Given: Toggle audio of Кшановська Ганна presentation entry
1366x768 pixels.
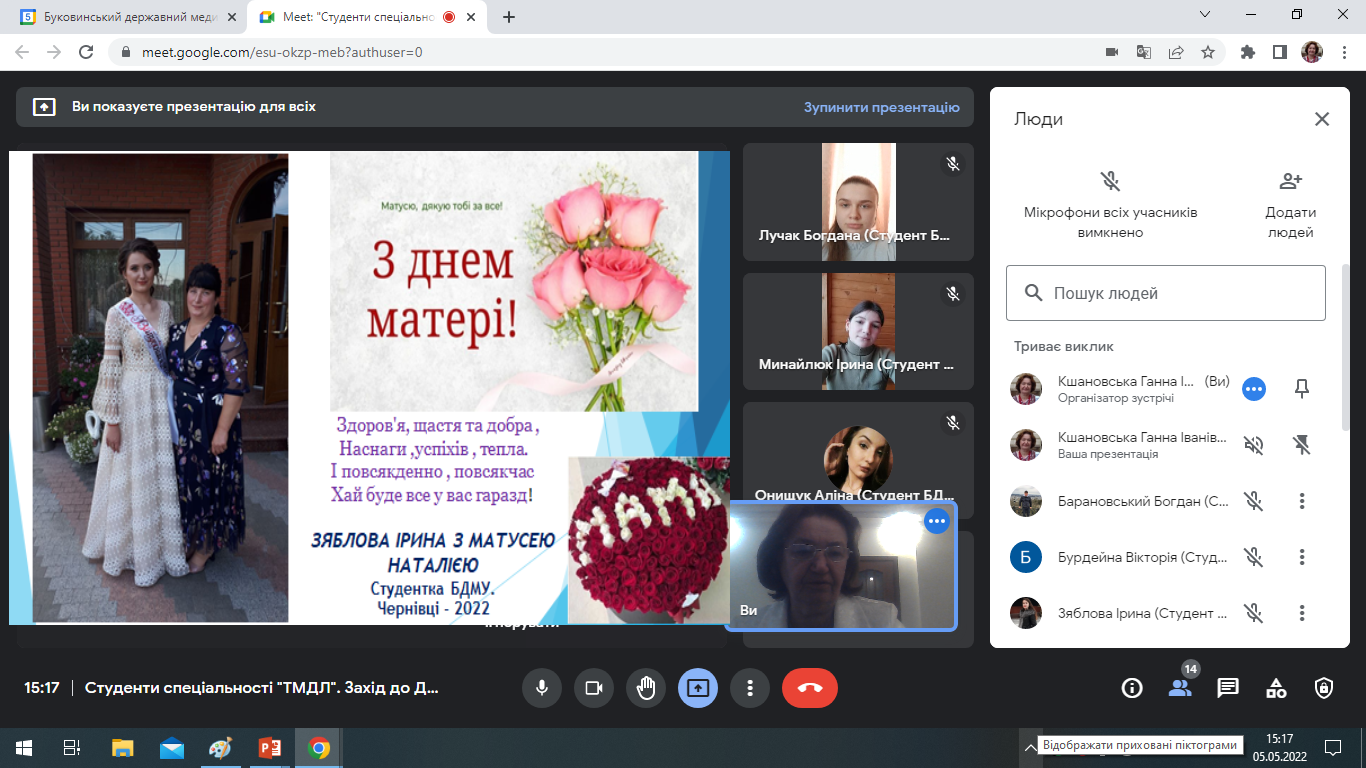Looking at the screenshot, I should click(x=1254, y=445).
